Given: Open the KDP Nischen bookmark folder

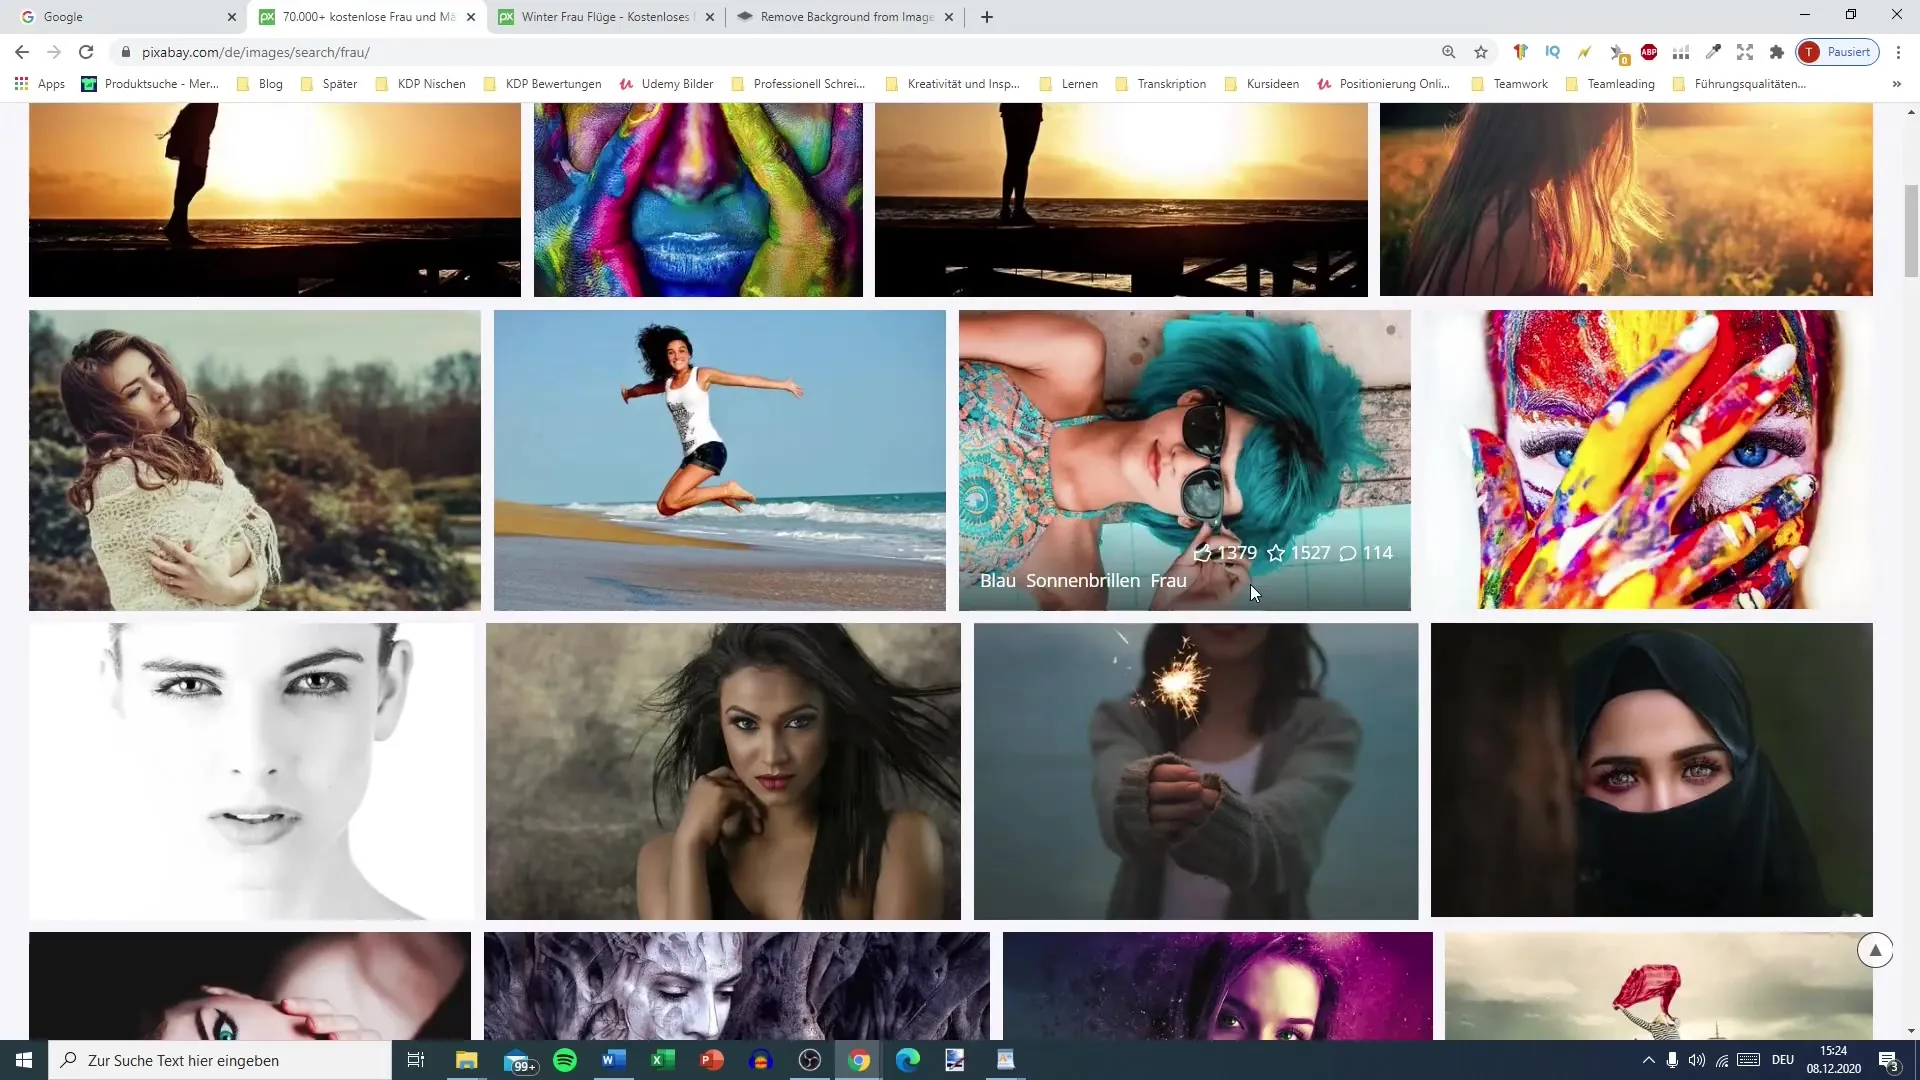Looking at the screenshot, I should point(420,84).
